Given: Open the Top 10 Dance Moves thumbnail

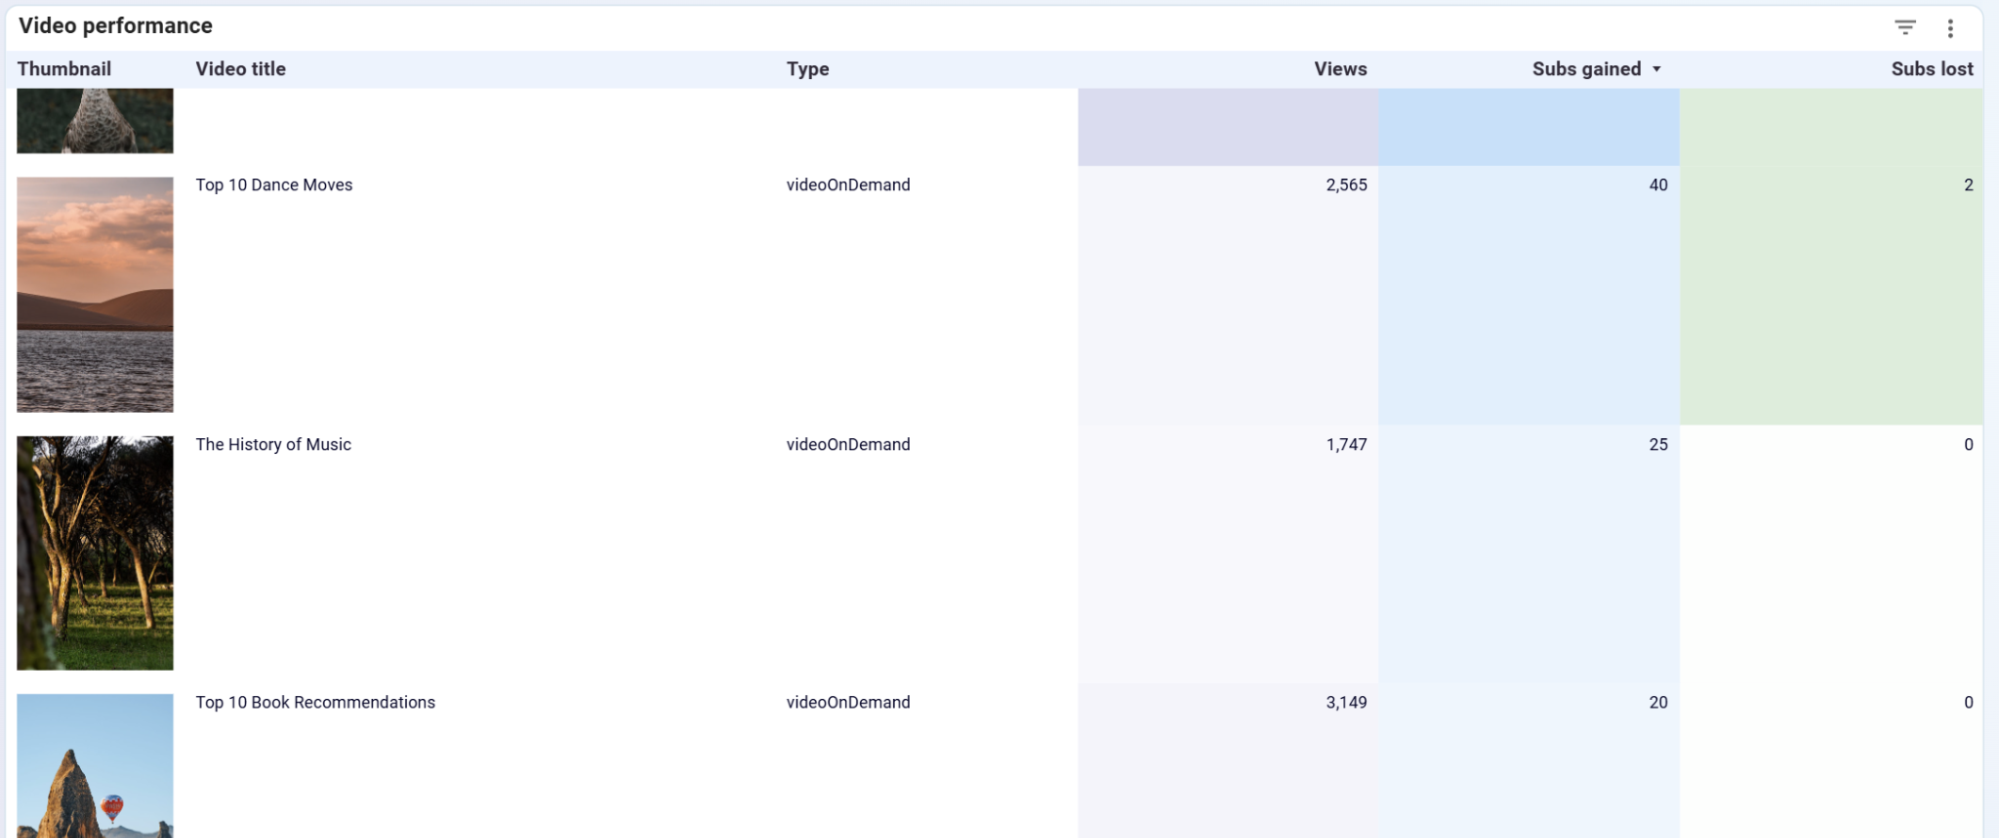Looking at the screenshot, I should 95,295.
